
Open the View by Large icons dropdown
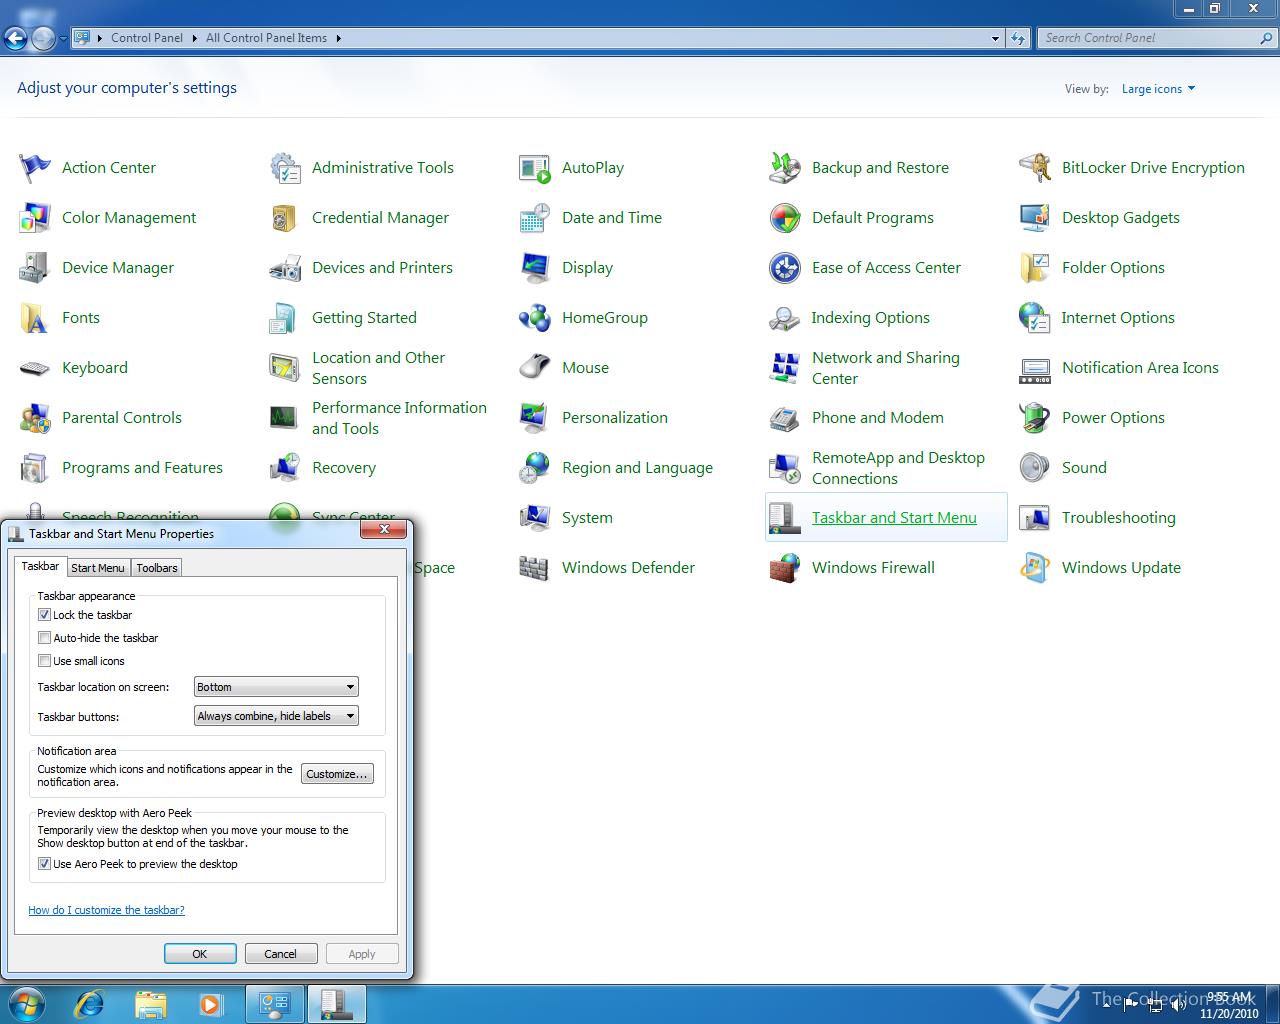(1158, 89)
